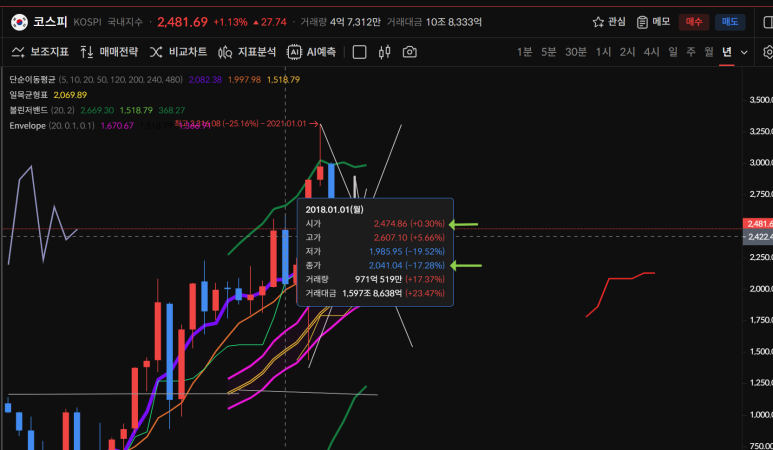Image resolution: width=773 pixels, height=450 pixels.
Task: Click the 종가 2,041.04 tooltip row
Action: (x=375, y=265)
